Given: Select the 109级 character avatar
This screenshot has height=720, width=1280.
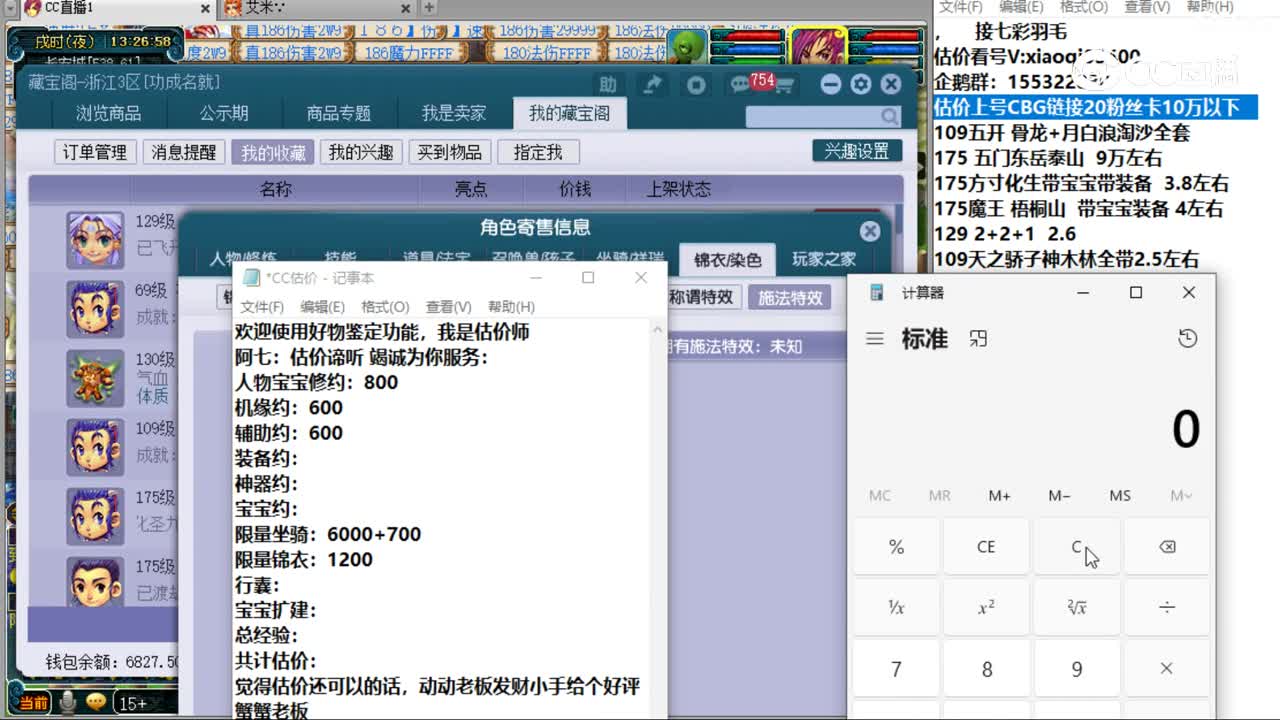Looking at the screenshot, I should [x=95, y=447].
